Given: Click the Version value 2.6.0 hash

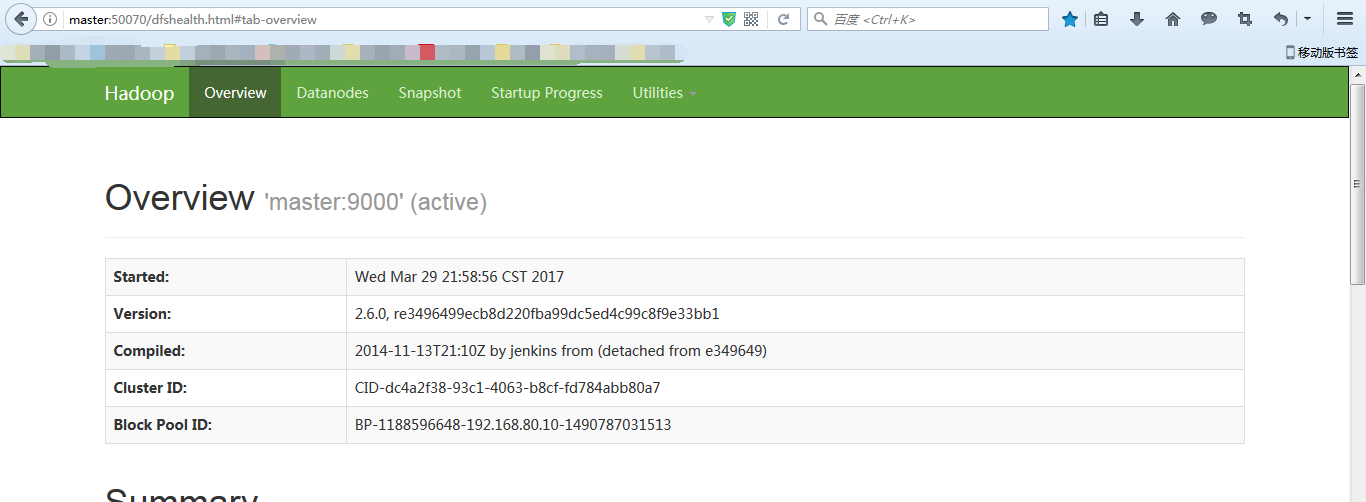Looking at the screenshot, I should pos(537,314).
